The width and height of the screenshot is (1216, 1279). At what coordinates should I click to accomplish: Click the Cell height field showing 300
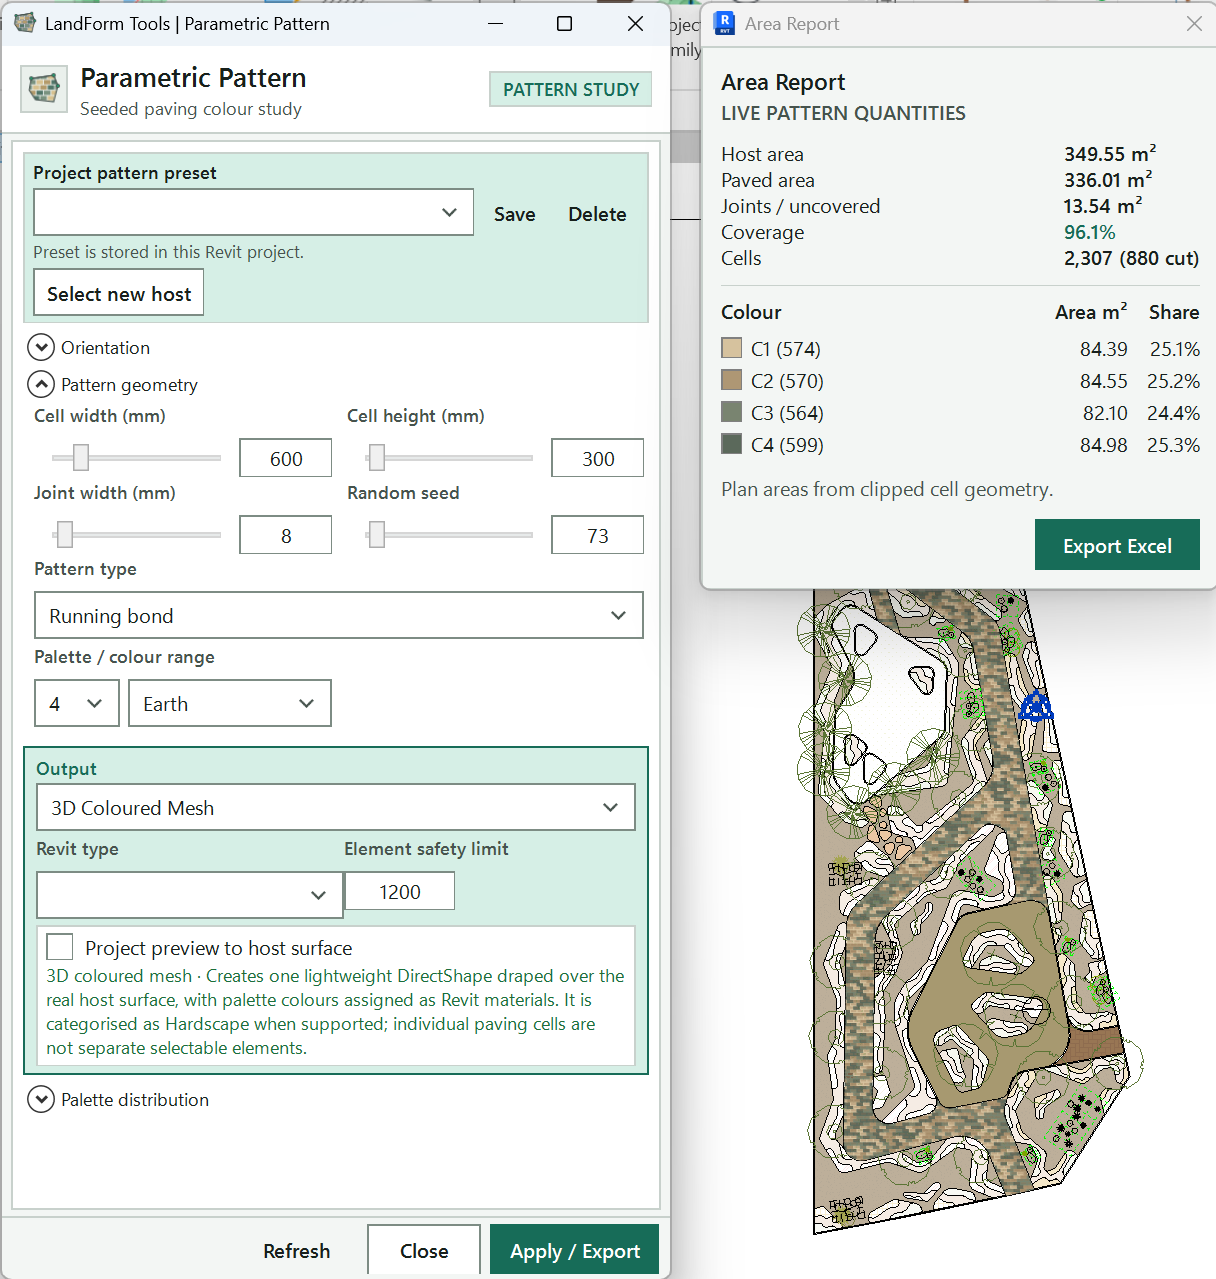pyautogui.click(x=598, y=458)
